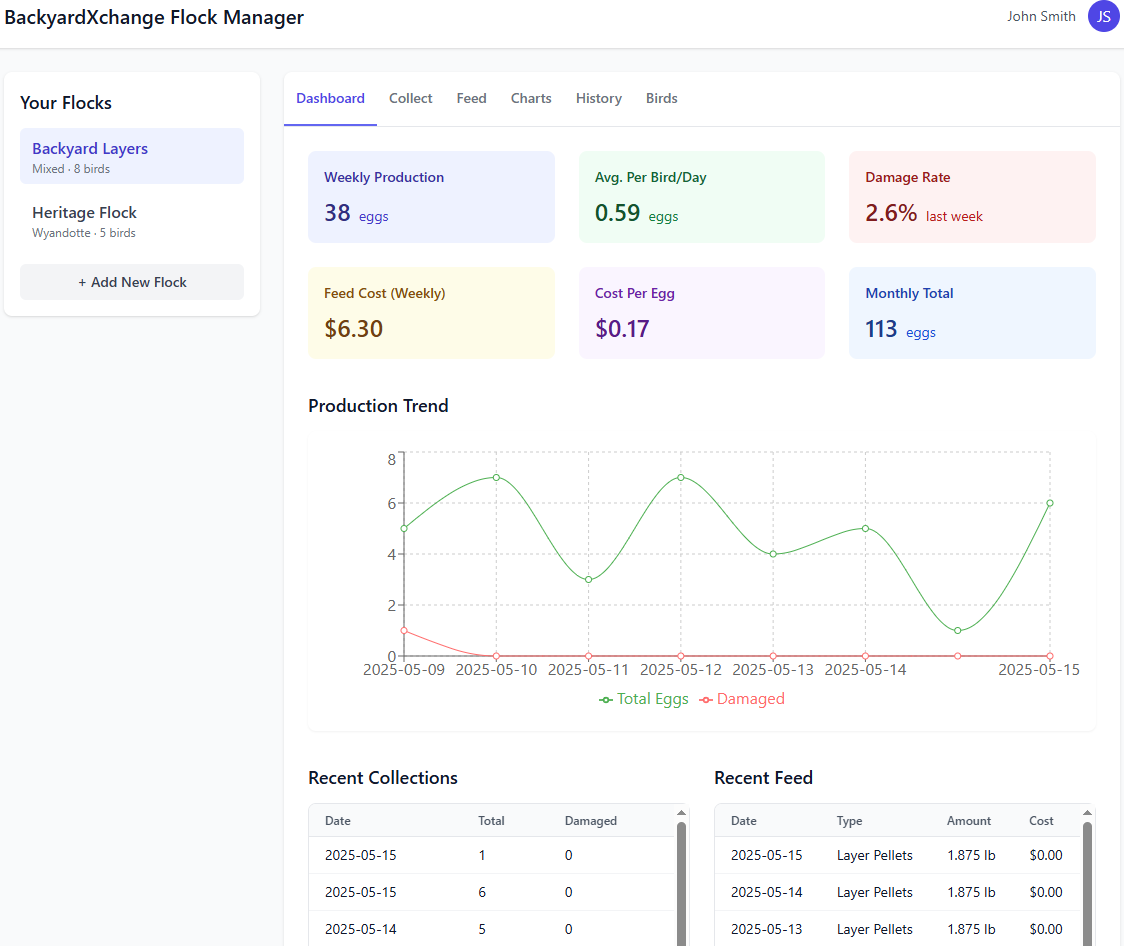Click the Feed Cost (Weekly) card
Viewport: 1124px width, 946px height.
pyautogui.click(x=432, y=313)
